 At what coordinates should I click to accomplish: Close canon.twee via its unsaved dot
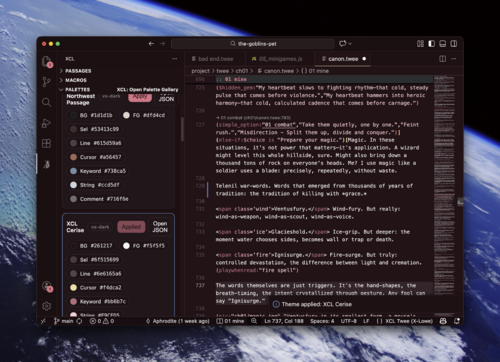click(x=364, y=59)
